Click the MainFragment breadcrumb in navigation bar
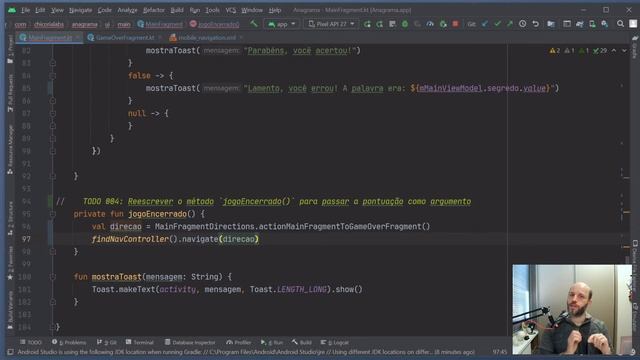Viewport: 640px width, 360px height. (160, 24)
